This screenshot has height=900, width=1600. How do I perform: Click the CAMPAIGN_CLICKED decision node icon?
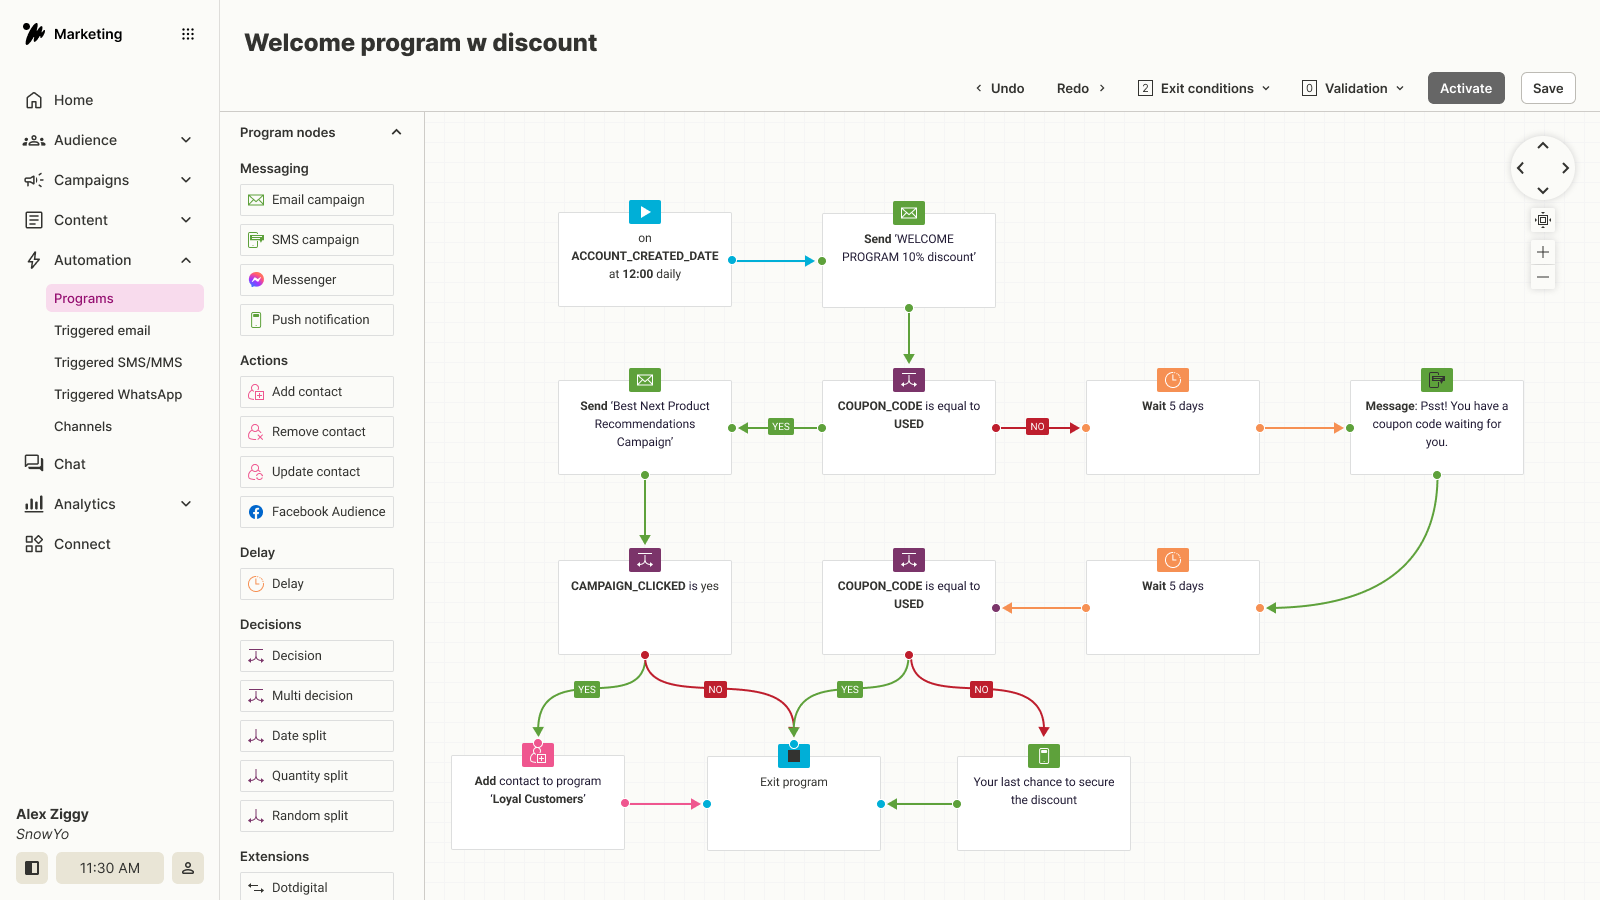point(645,560)
